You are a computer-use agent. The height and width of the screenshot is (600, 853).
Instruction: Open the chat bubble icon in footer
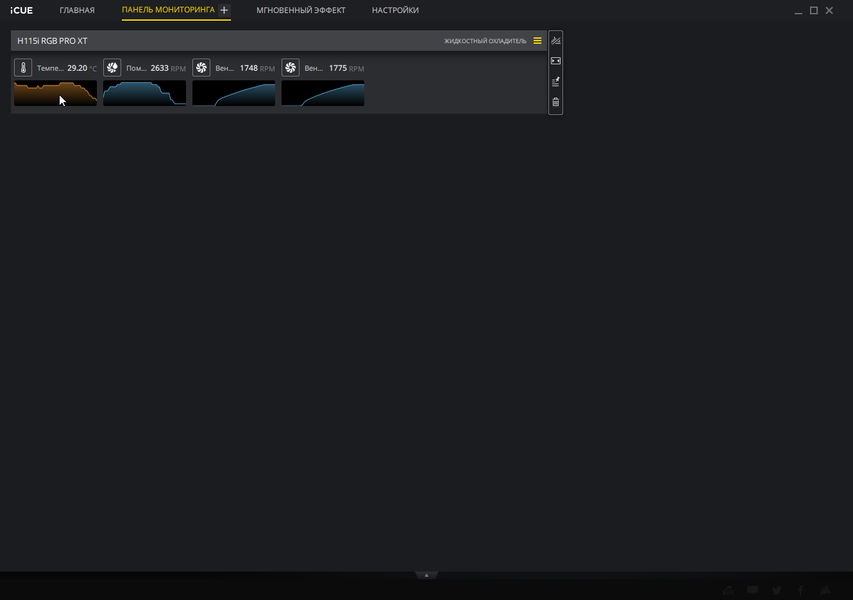(x=753, y=590)
